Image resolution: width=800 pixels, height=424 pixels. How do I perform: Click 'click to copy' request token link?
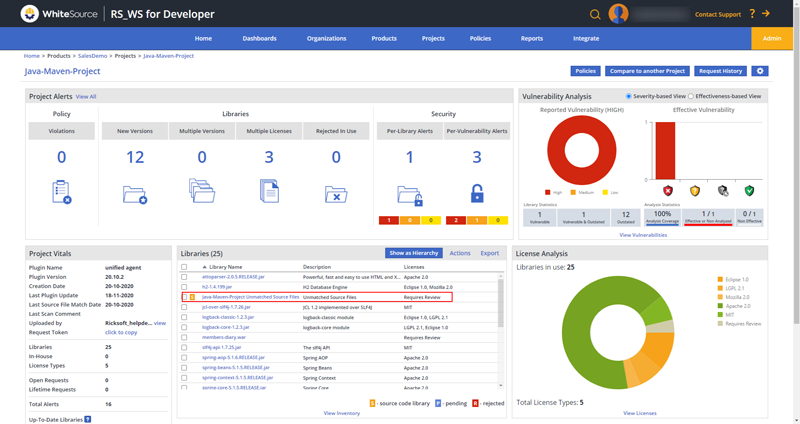tap(121, 332)
